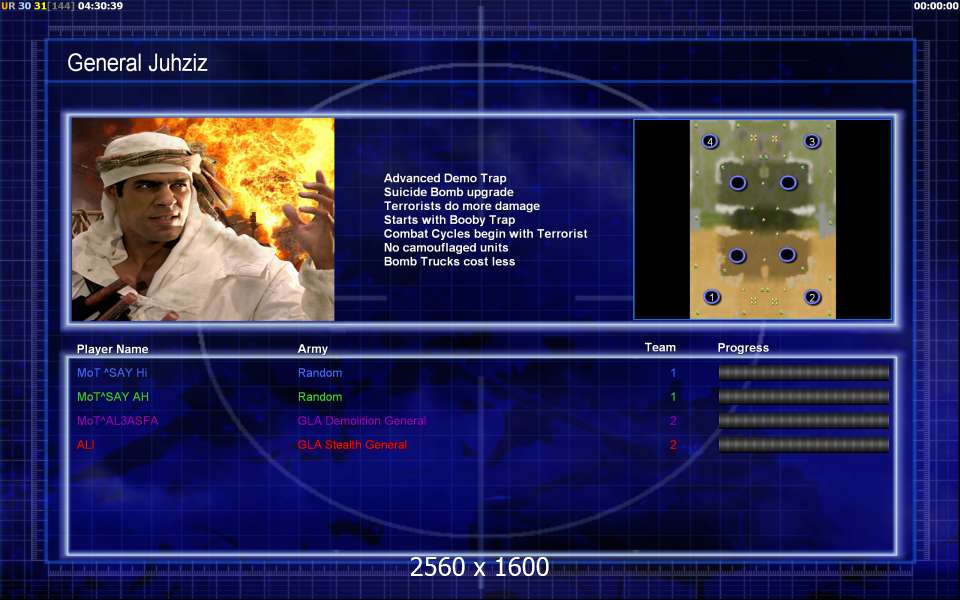Image resolution: width=960 pixels, height=600 pixels.
Task: Click the team number for MoT^AL3ASFA
Action: point(673,421)
